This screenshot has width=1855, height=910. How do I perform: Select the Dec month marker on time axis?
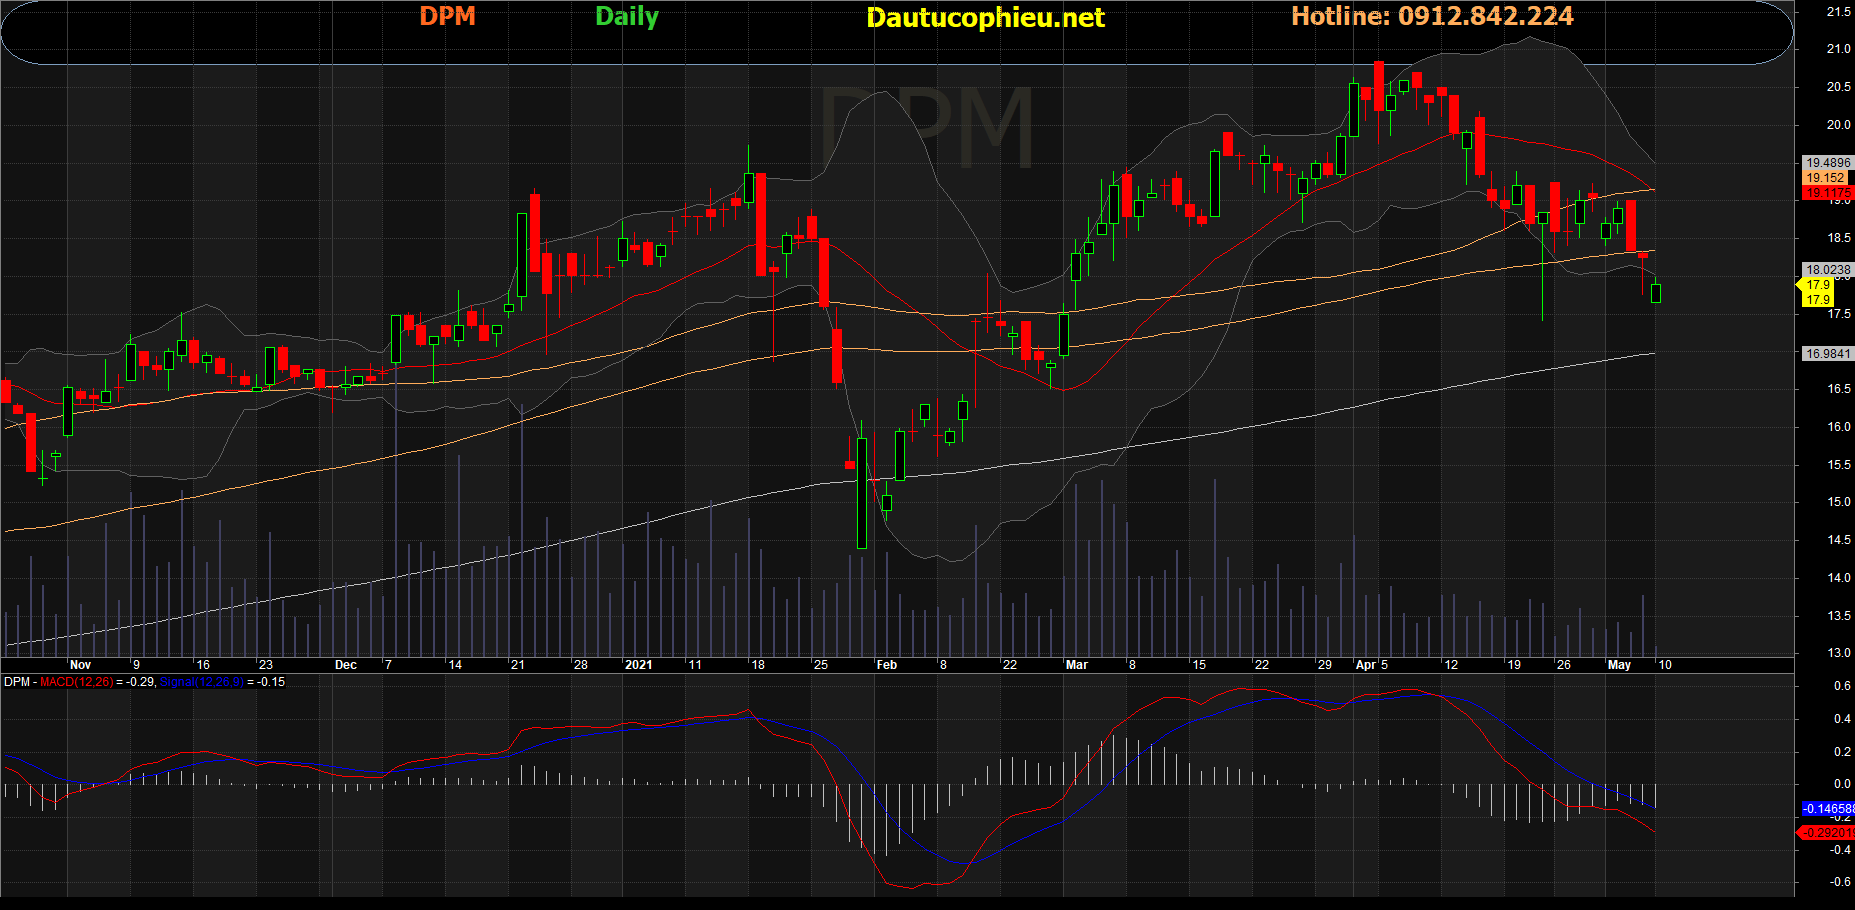[x=346, y=665]
